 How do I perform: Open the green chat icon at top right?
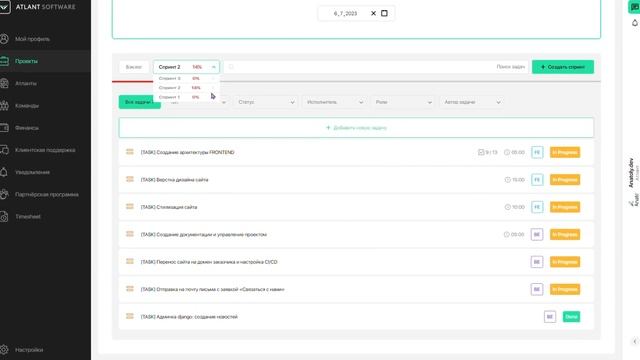coord(634,7)
